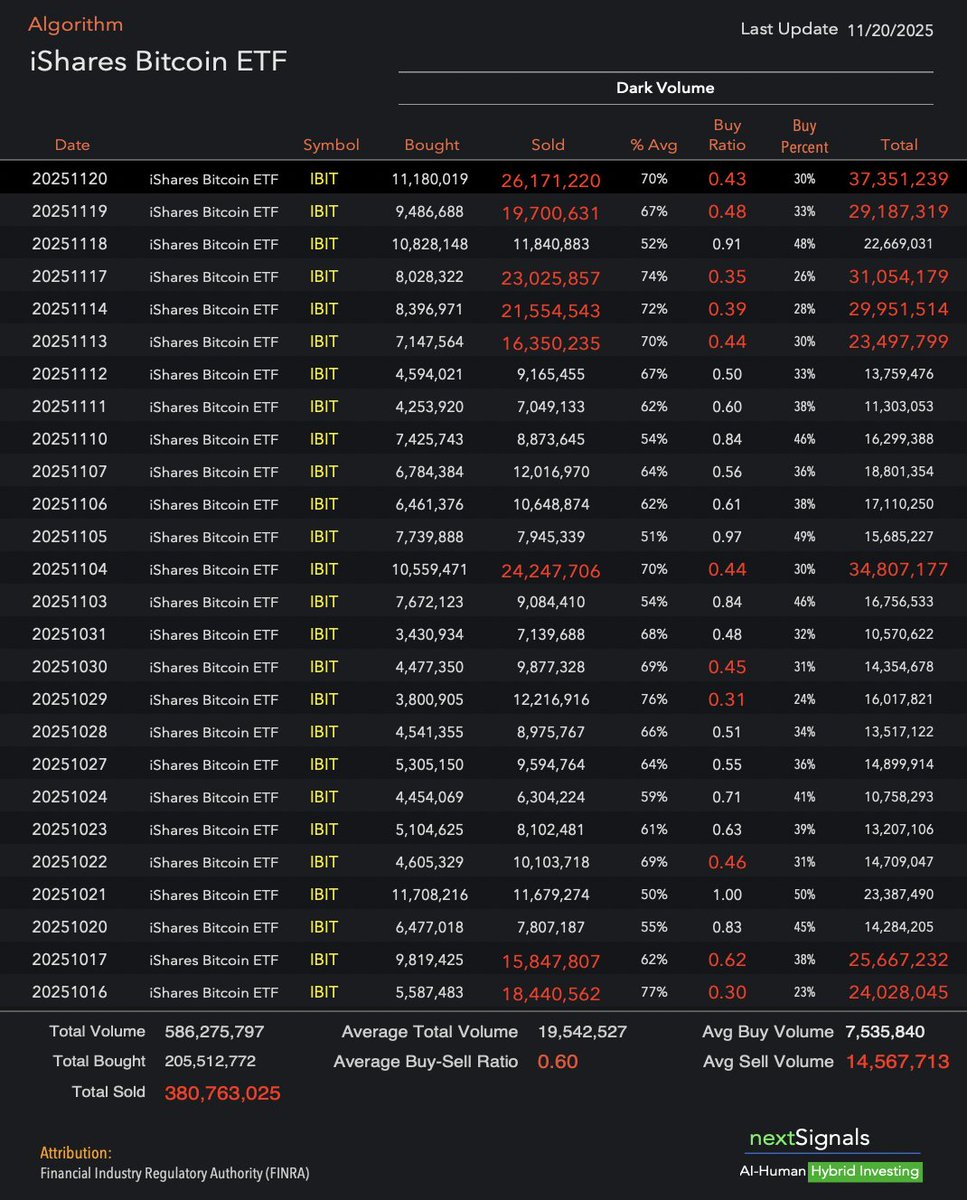This screenshot has width=967, height=1200.
Task: Select the date cell 20251107
Action: coord(70,472)
